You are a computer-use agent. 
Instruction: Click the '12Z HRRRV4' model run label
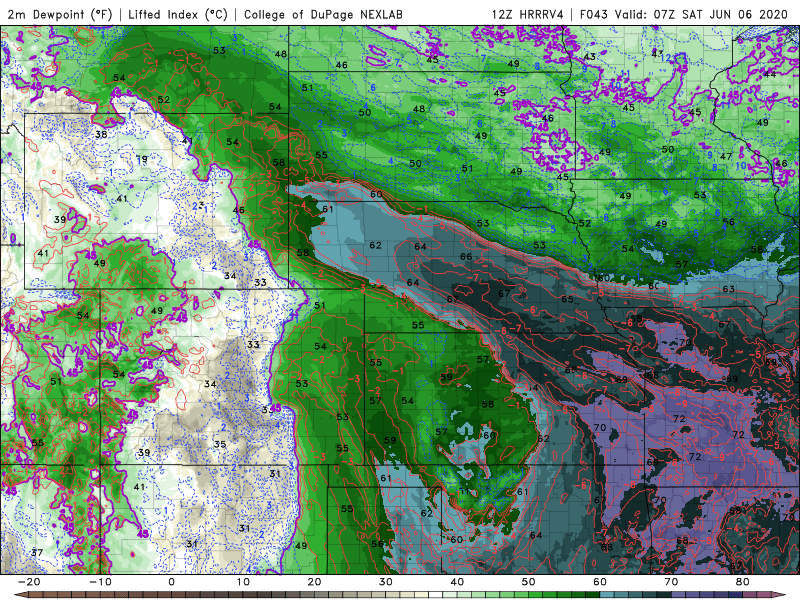527,14
